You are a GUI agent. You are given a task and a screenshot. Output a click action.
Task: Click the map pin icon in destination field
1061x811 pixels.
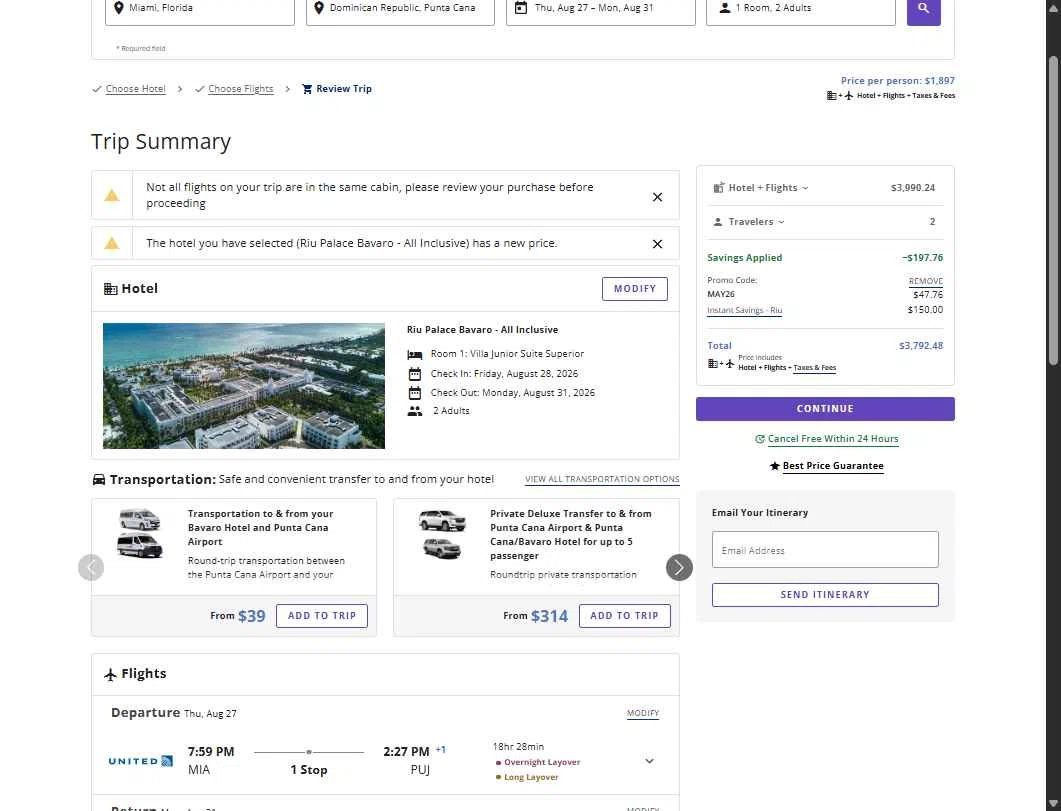click(319, 7)
